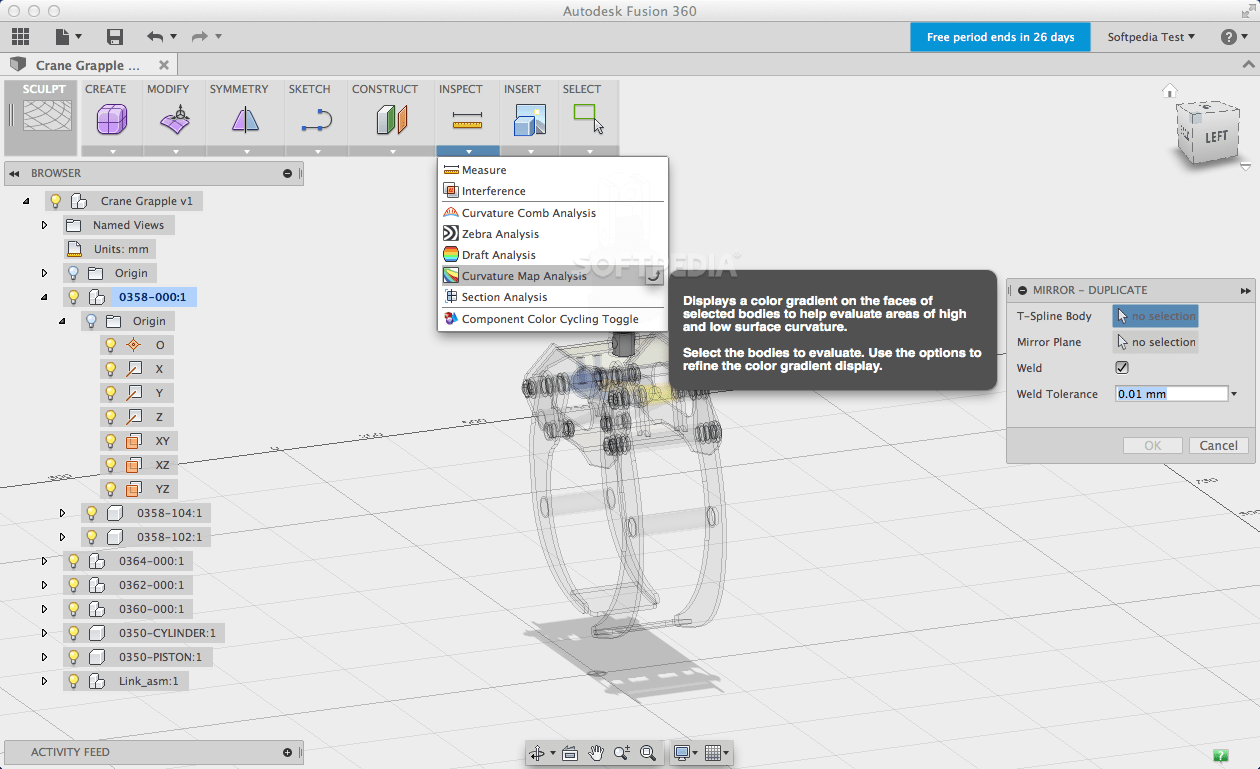Toggle visibility bulb for 0364-000:1

pyautogui.click(x=74, y=561)
